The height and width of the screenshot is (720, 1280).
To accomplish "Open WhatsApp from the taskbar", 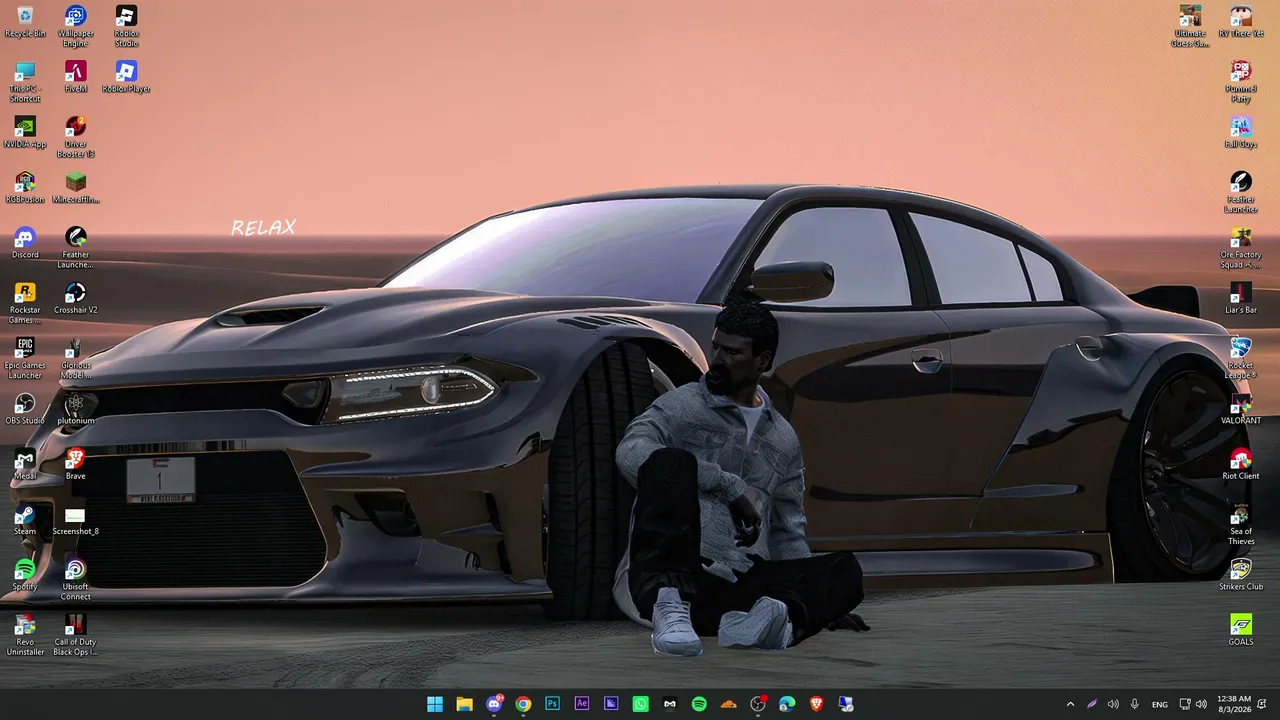I will 641,704.
